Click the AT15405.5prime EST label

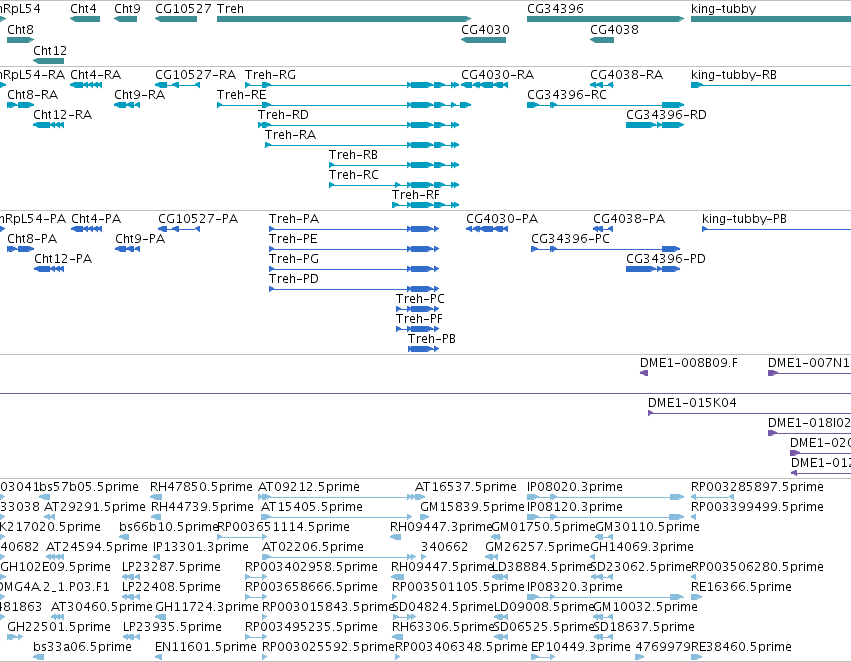[x=312, y=507]
